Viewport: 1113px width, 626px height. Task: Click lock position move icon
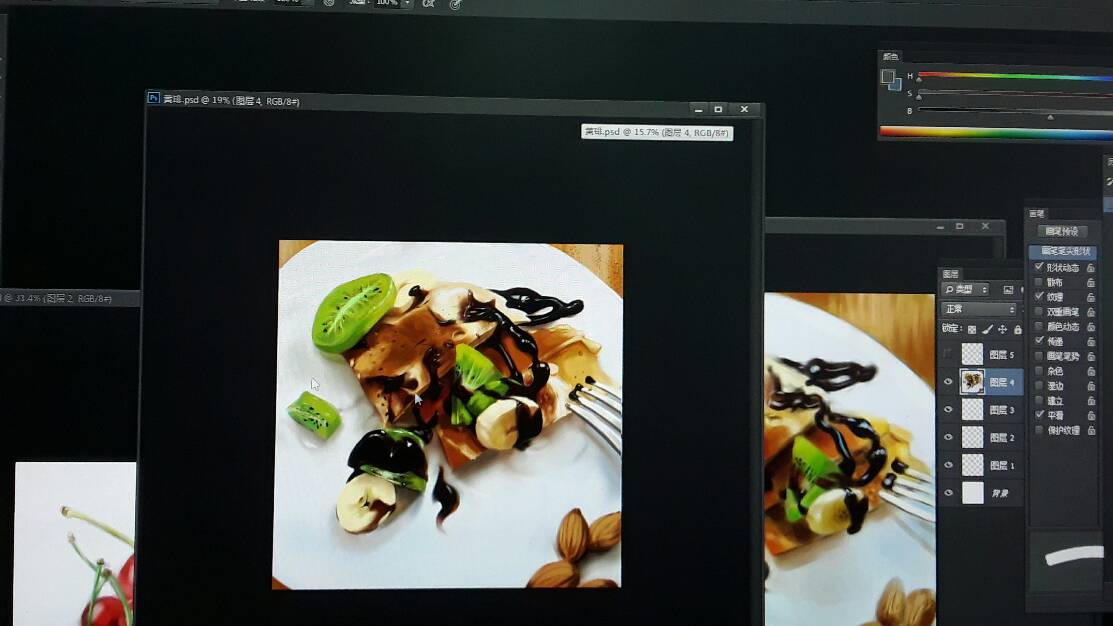1002,329
